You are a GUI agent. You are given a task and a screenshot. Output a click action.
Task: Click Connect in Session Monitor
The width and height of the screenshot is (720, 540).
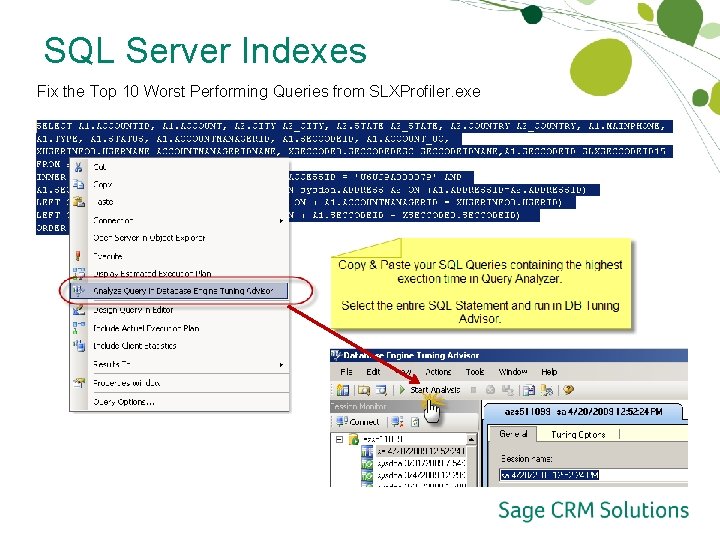point(358,422)
